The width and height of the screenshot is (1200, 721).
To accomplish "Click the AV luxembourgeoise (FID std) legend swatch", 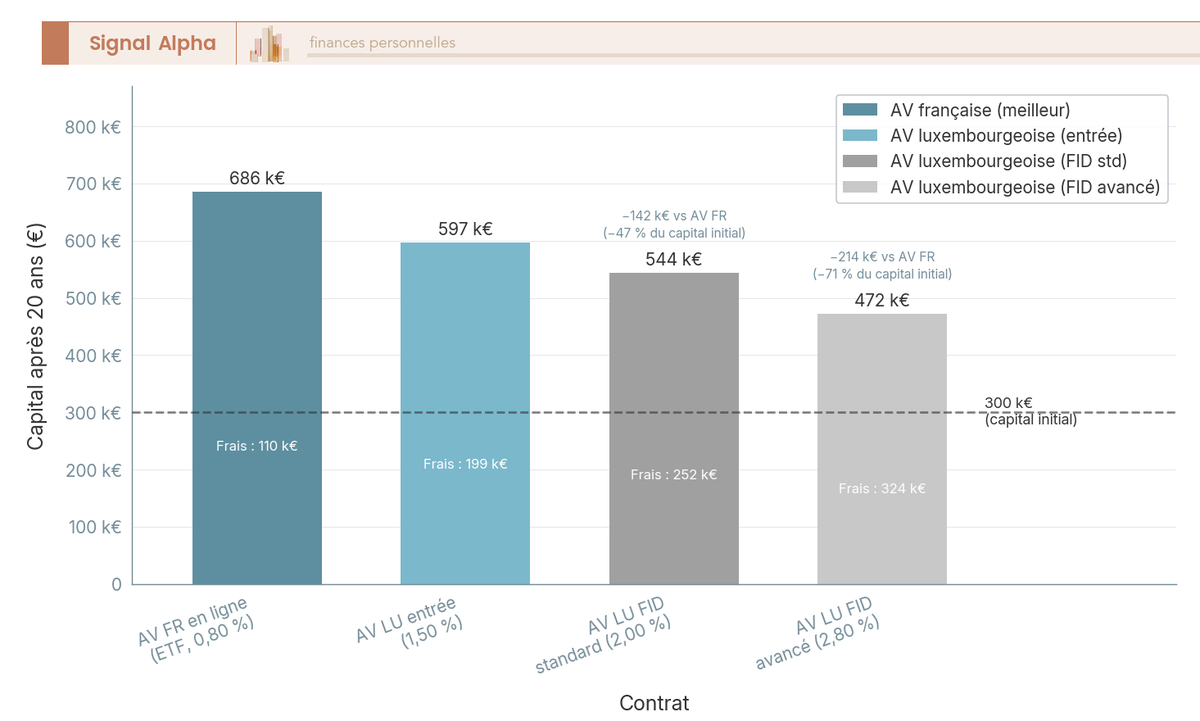I will pyautogui.click(x=860, y=161).
